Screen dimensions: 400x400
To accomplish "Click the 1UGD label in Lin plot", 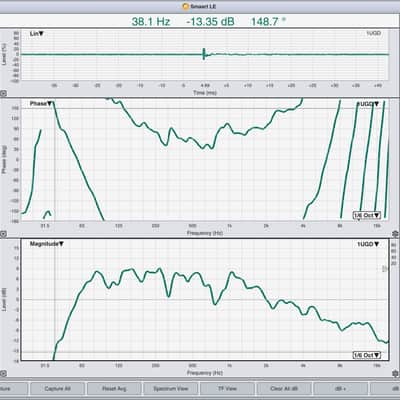I will point(373,33).
